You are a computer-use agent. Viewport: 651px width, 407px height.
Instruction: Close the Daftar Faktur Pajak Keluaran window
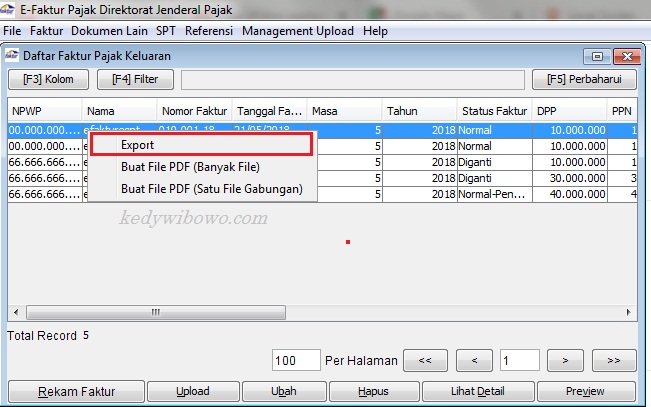pos(627,56)
